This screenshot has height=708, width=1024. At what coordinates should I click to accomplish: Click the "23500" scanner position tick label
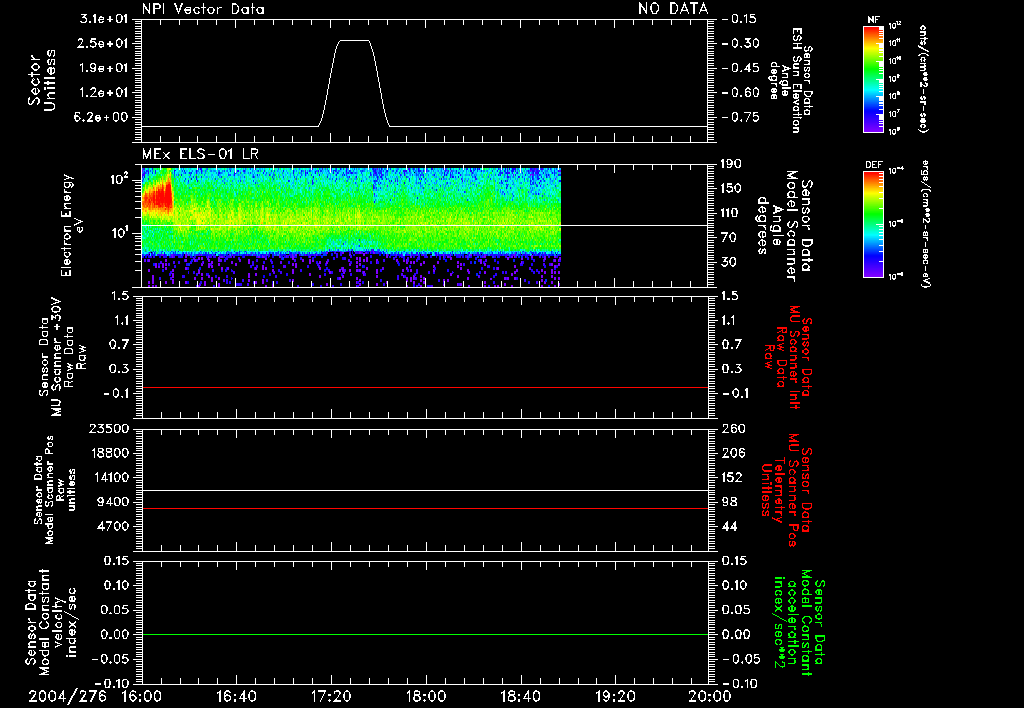click(109, 429)
